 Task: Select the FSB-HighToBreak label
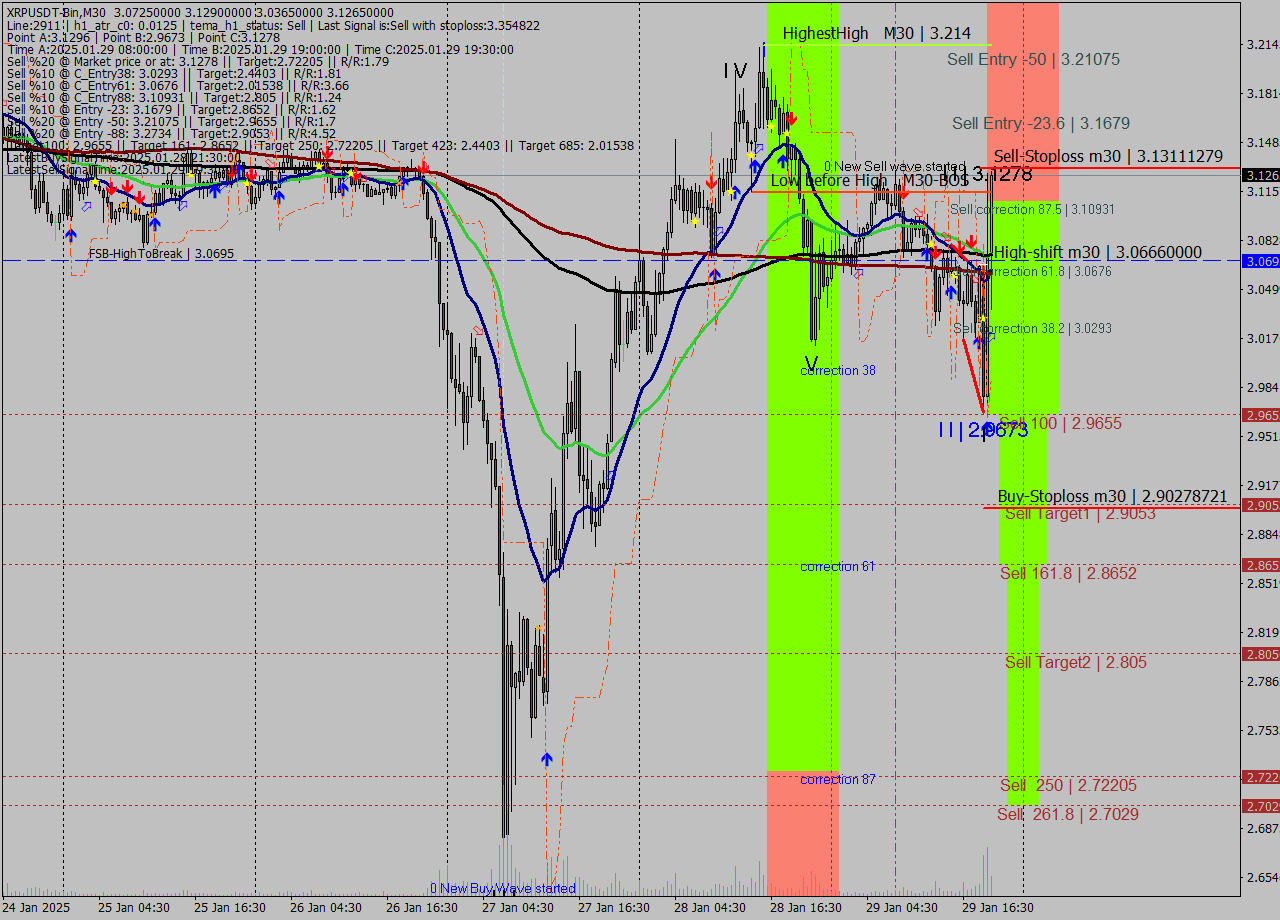pos(163,254)
